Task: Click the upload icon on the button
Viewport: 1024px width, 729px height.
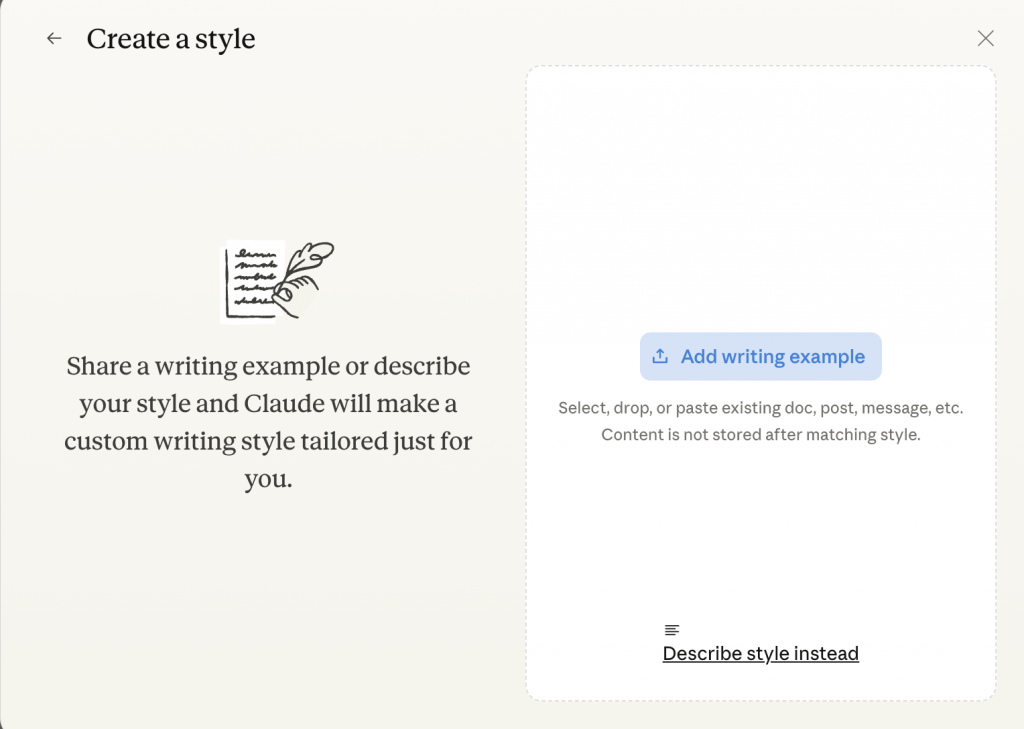Action: (x=660, y=357)
